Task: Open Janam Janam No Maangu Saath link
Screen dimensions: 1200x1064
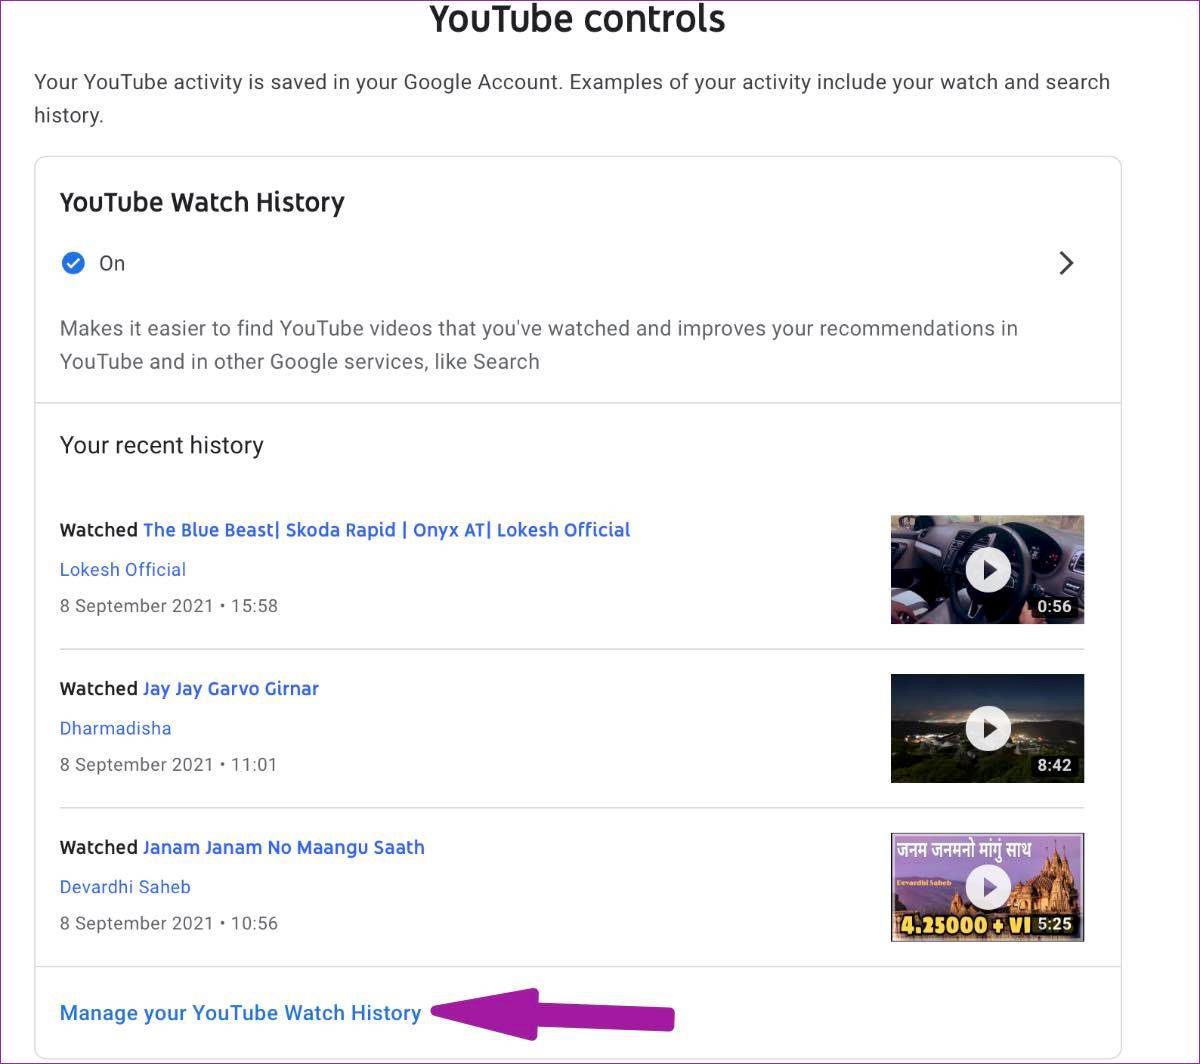Action: click(x=284, y=848)
